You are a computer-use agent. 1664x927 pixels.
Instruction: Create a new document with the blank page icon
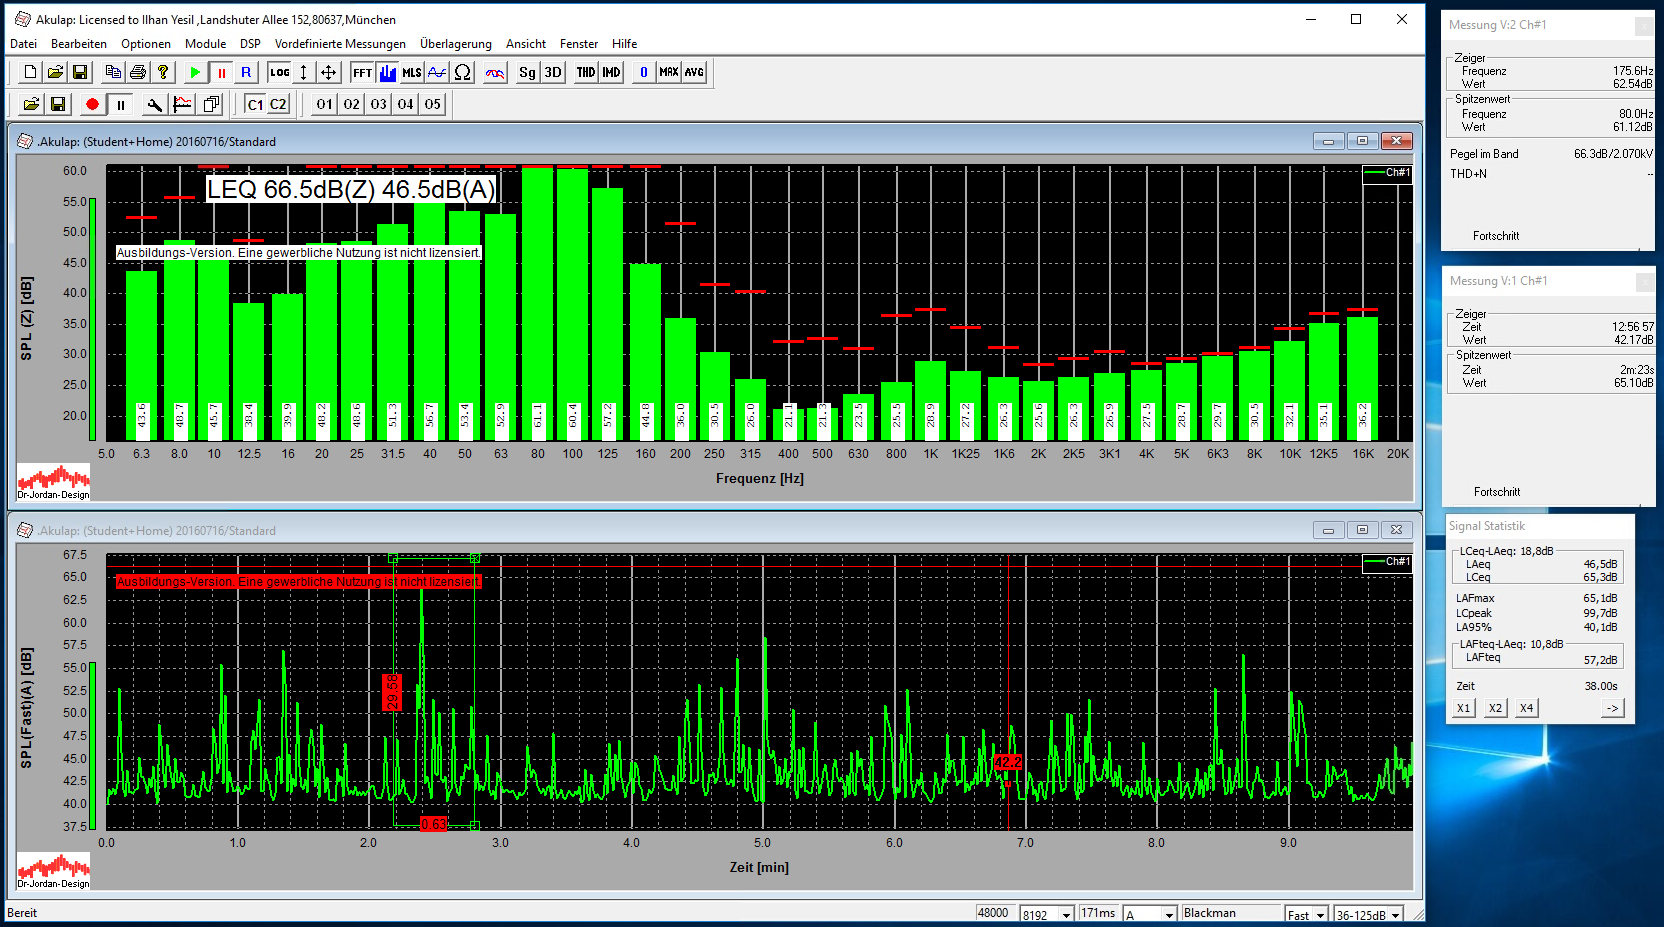[x=30, y=72]
